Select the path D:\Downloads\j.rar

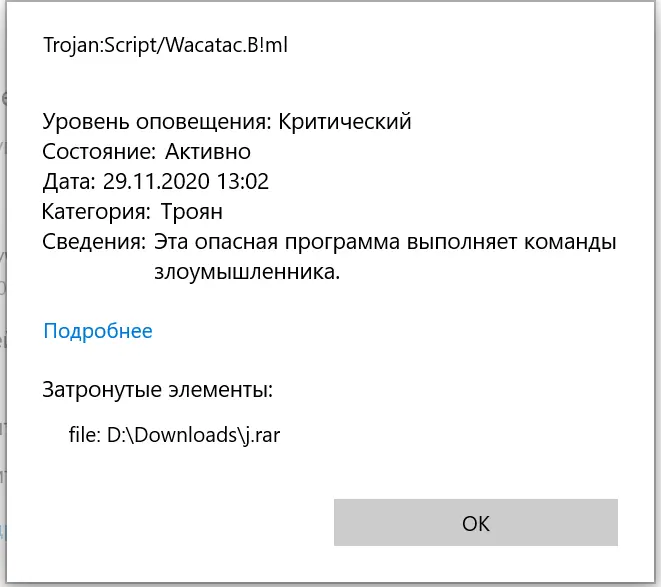pos(193,435)
